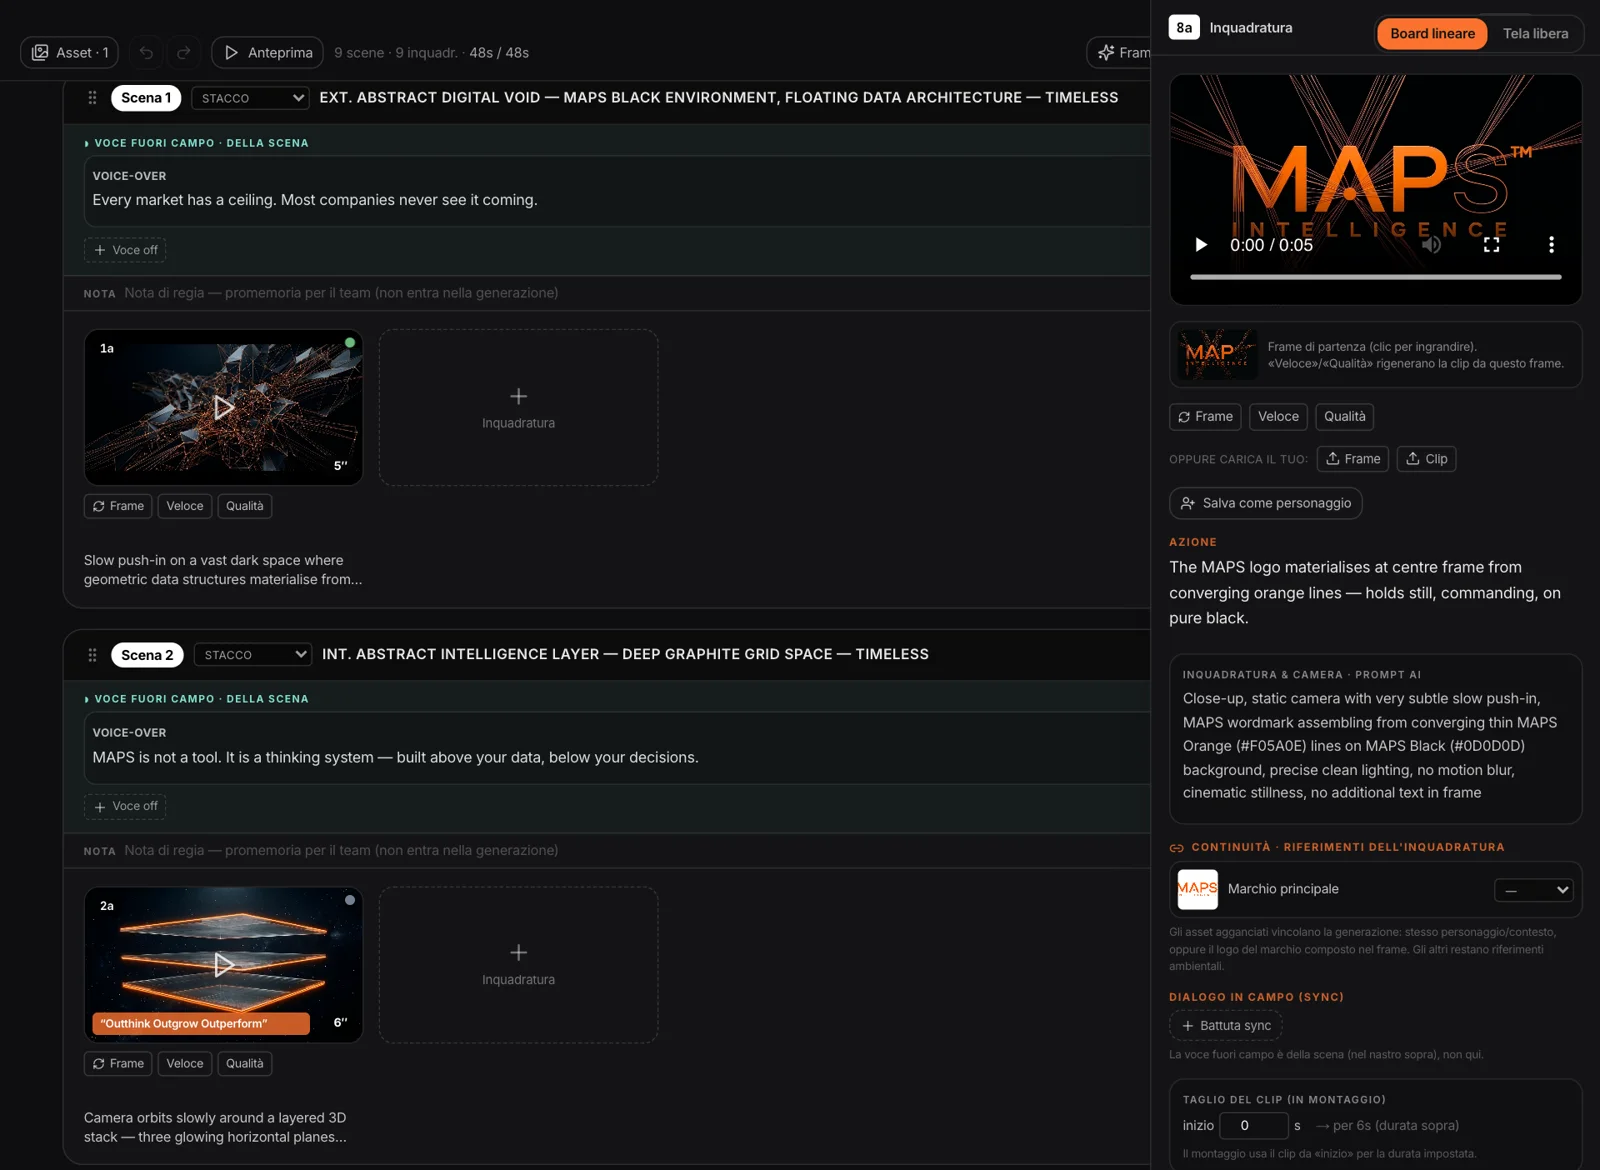Viewport: 1600px width, 1170px height.
Task: Open the video player more-options menu
Action: 1551,245
